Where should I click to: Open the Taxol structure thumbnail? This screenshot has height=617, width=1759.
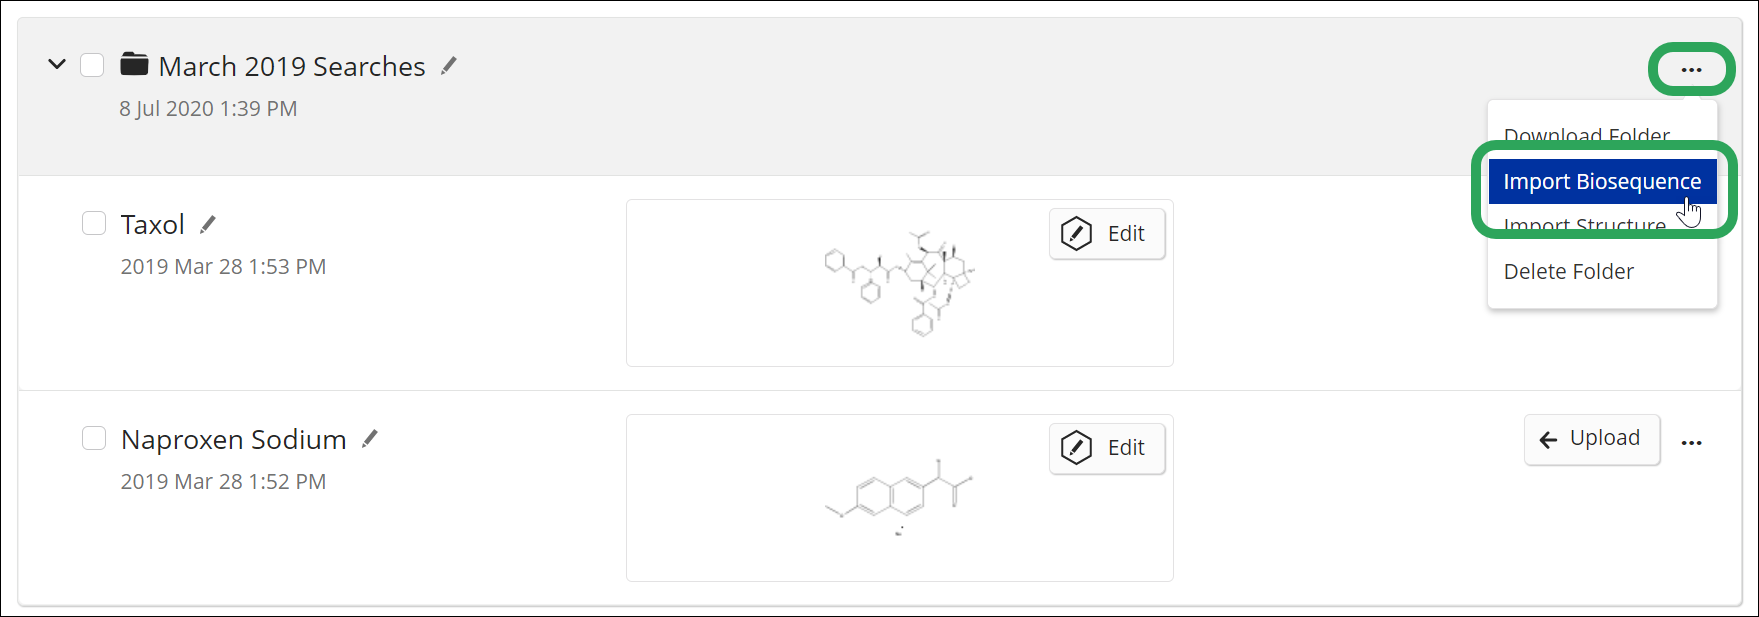coord(899,283)
